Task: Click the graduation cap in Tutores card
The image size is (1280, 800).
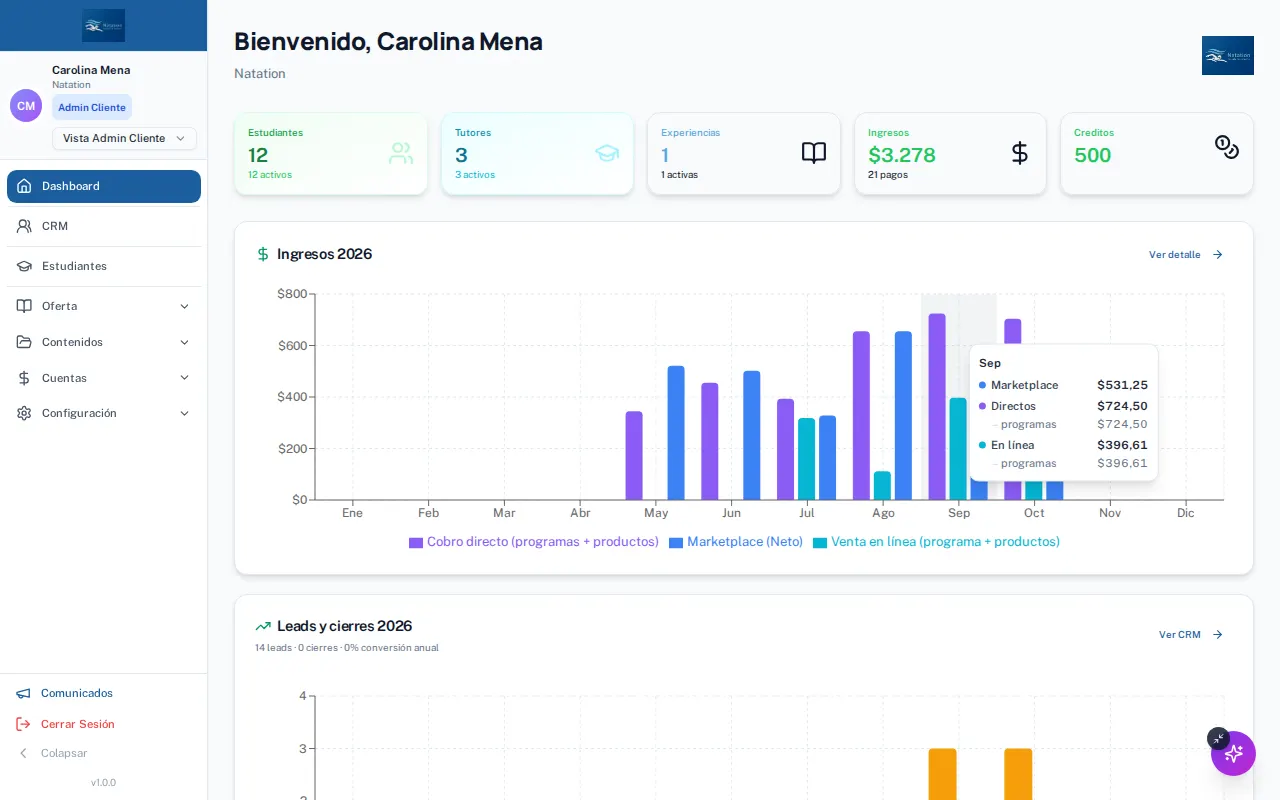Action: point(607,153)
